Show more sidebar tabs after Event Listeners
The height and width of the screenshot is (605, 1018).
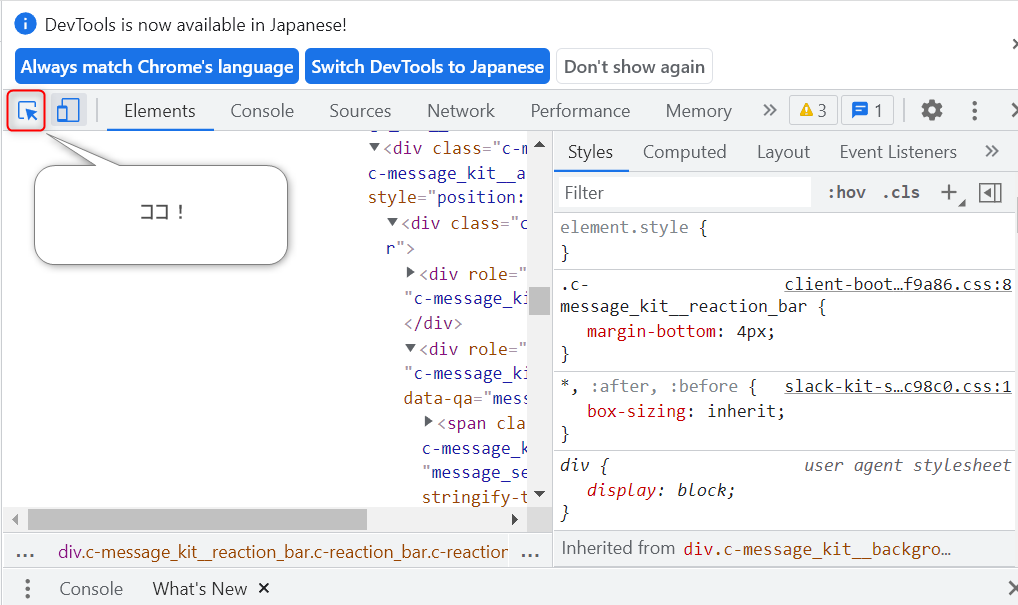pyautogui.click(x=991, y=151)
